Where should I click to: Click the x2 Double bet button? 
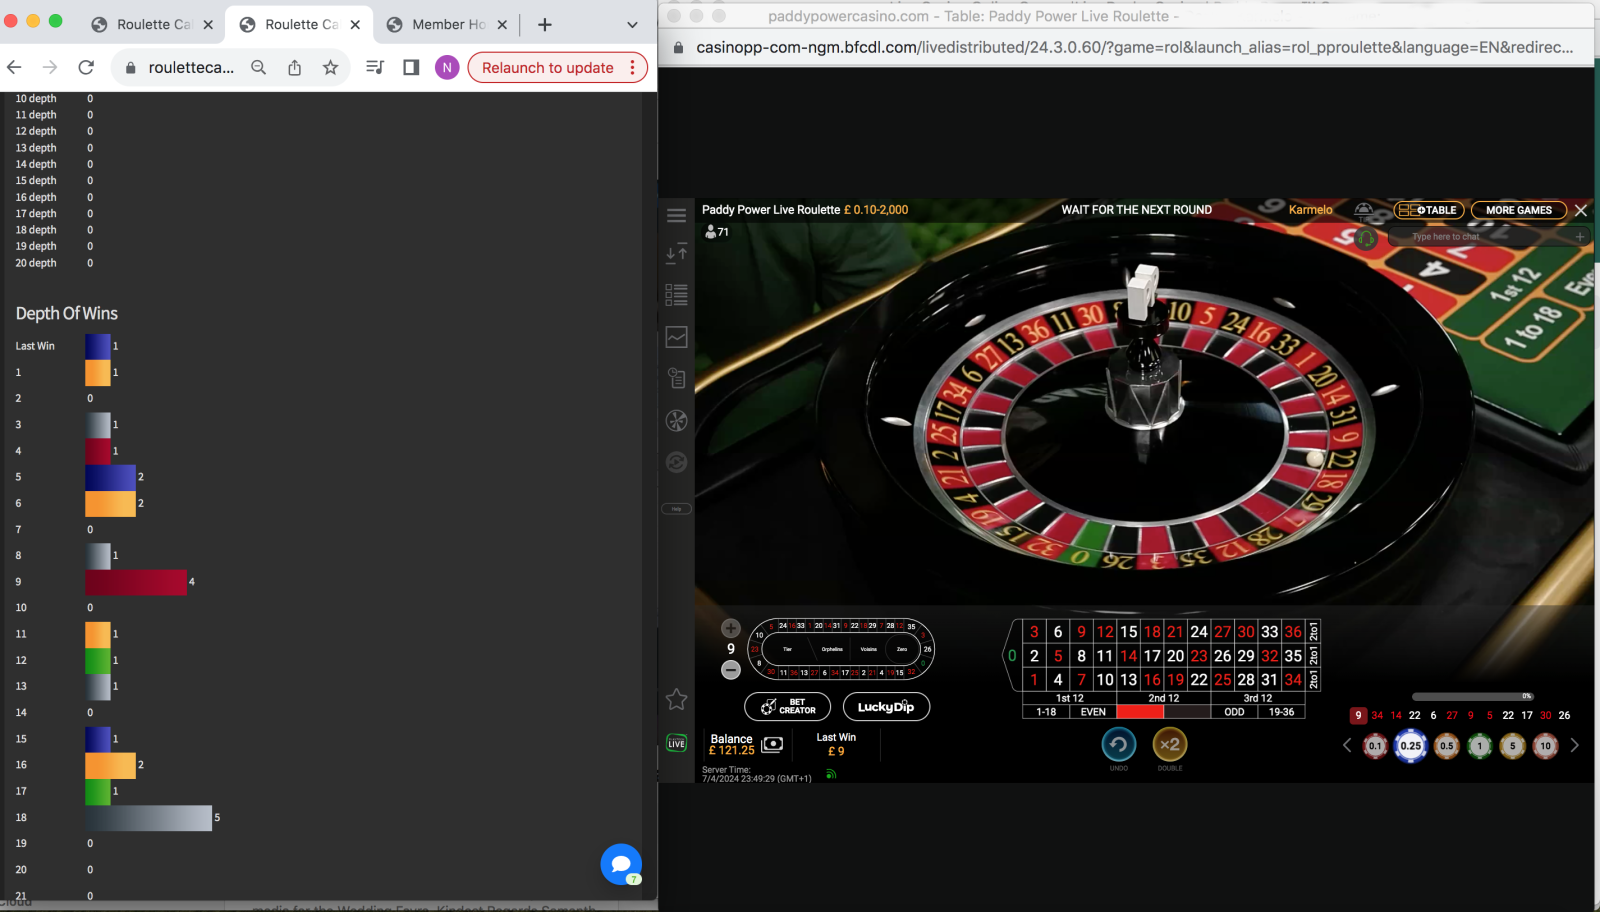tap(1170, 744)
